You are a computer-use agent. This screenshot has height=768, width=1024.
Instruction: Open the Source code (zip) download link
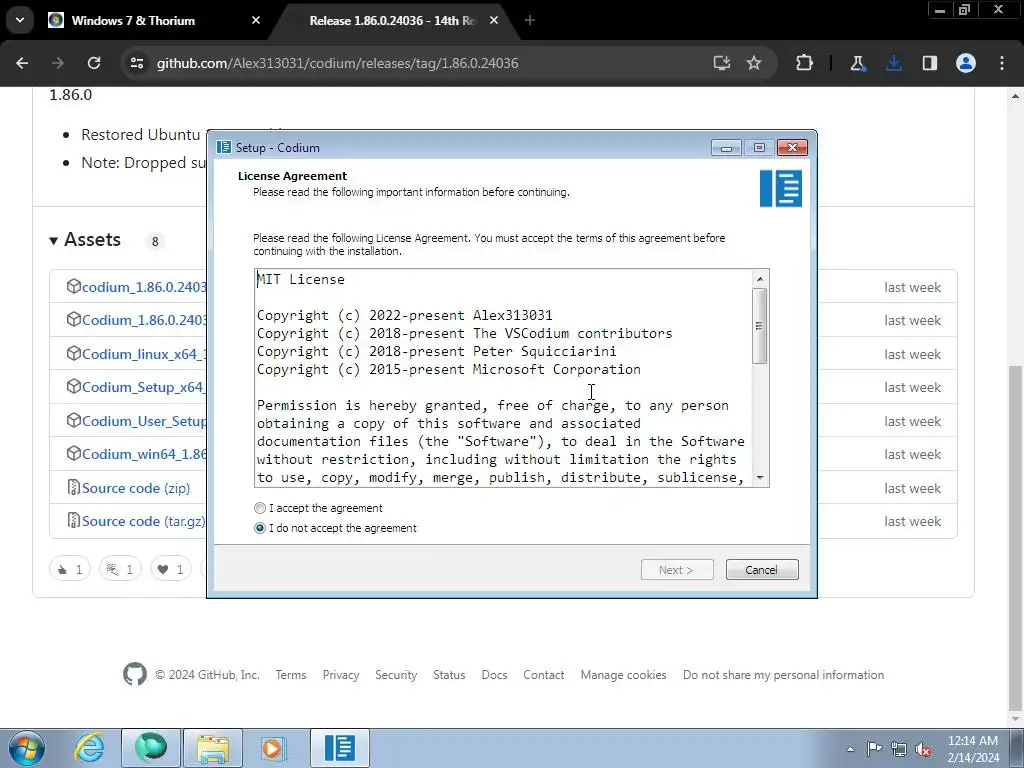click(x=136, y=488)
